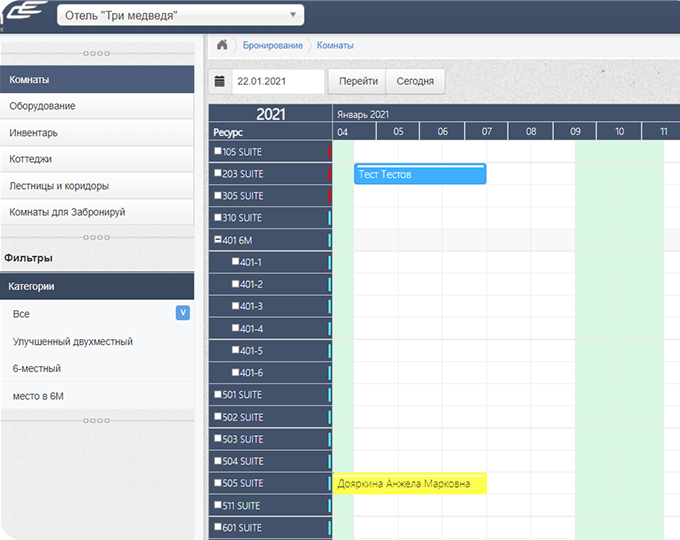Click the company logo in header
Viewport: 680px width, 540px height.
[26, 11]
